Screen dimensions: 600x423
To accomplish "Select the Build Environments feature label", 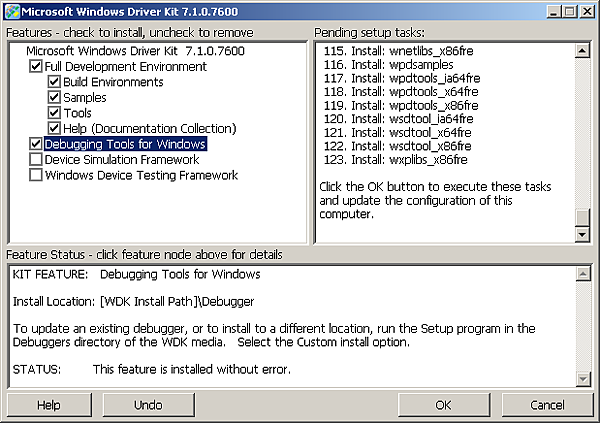I will click(113, 82).
